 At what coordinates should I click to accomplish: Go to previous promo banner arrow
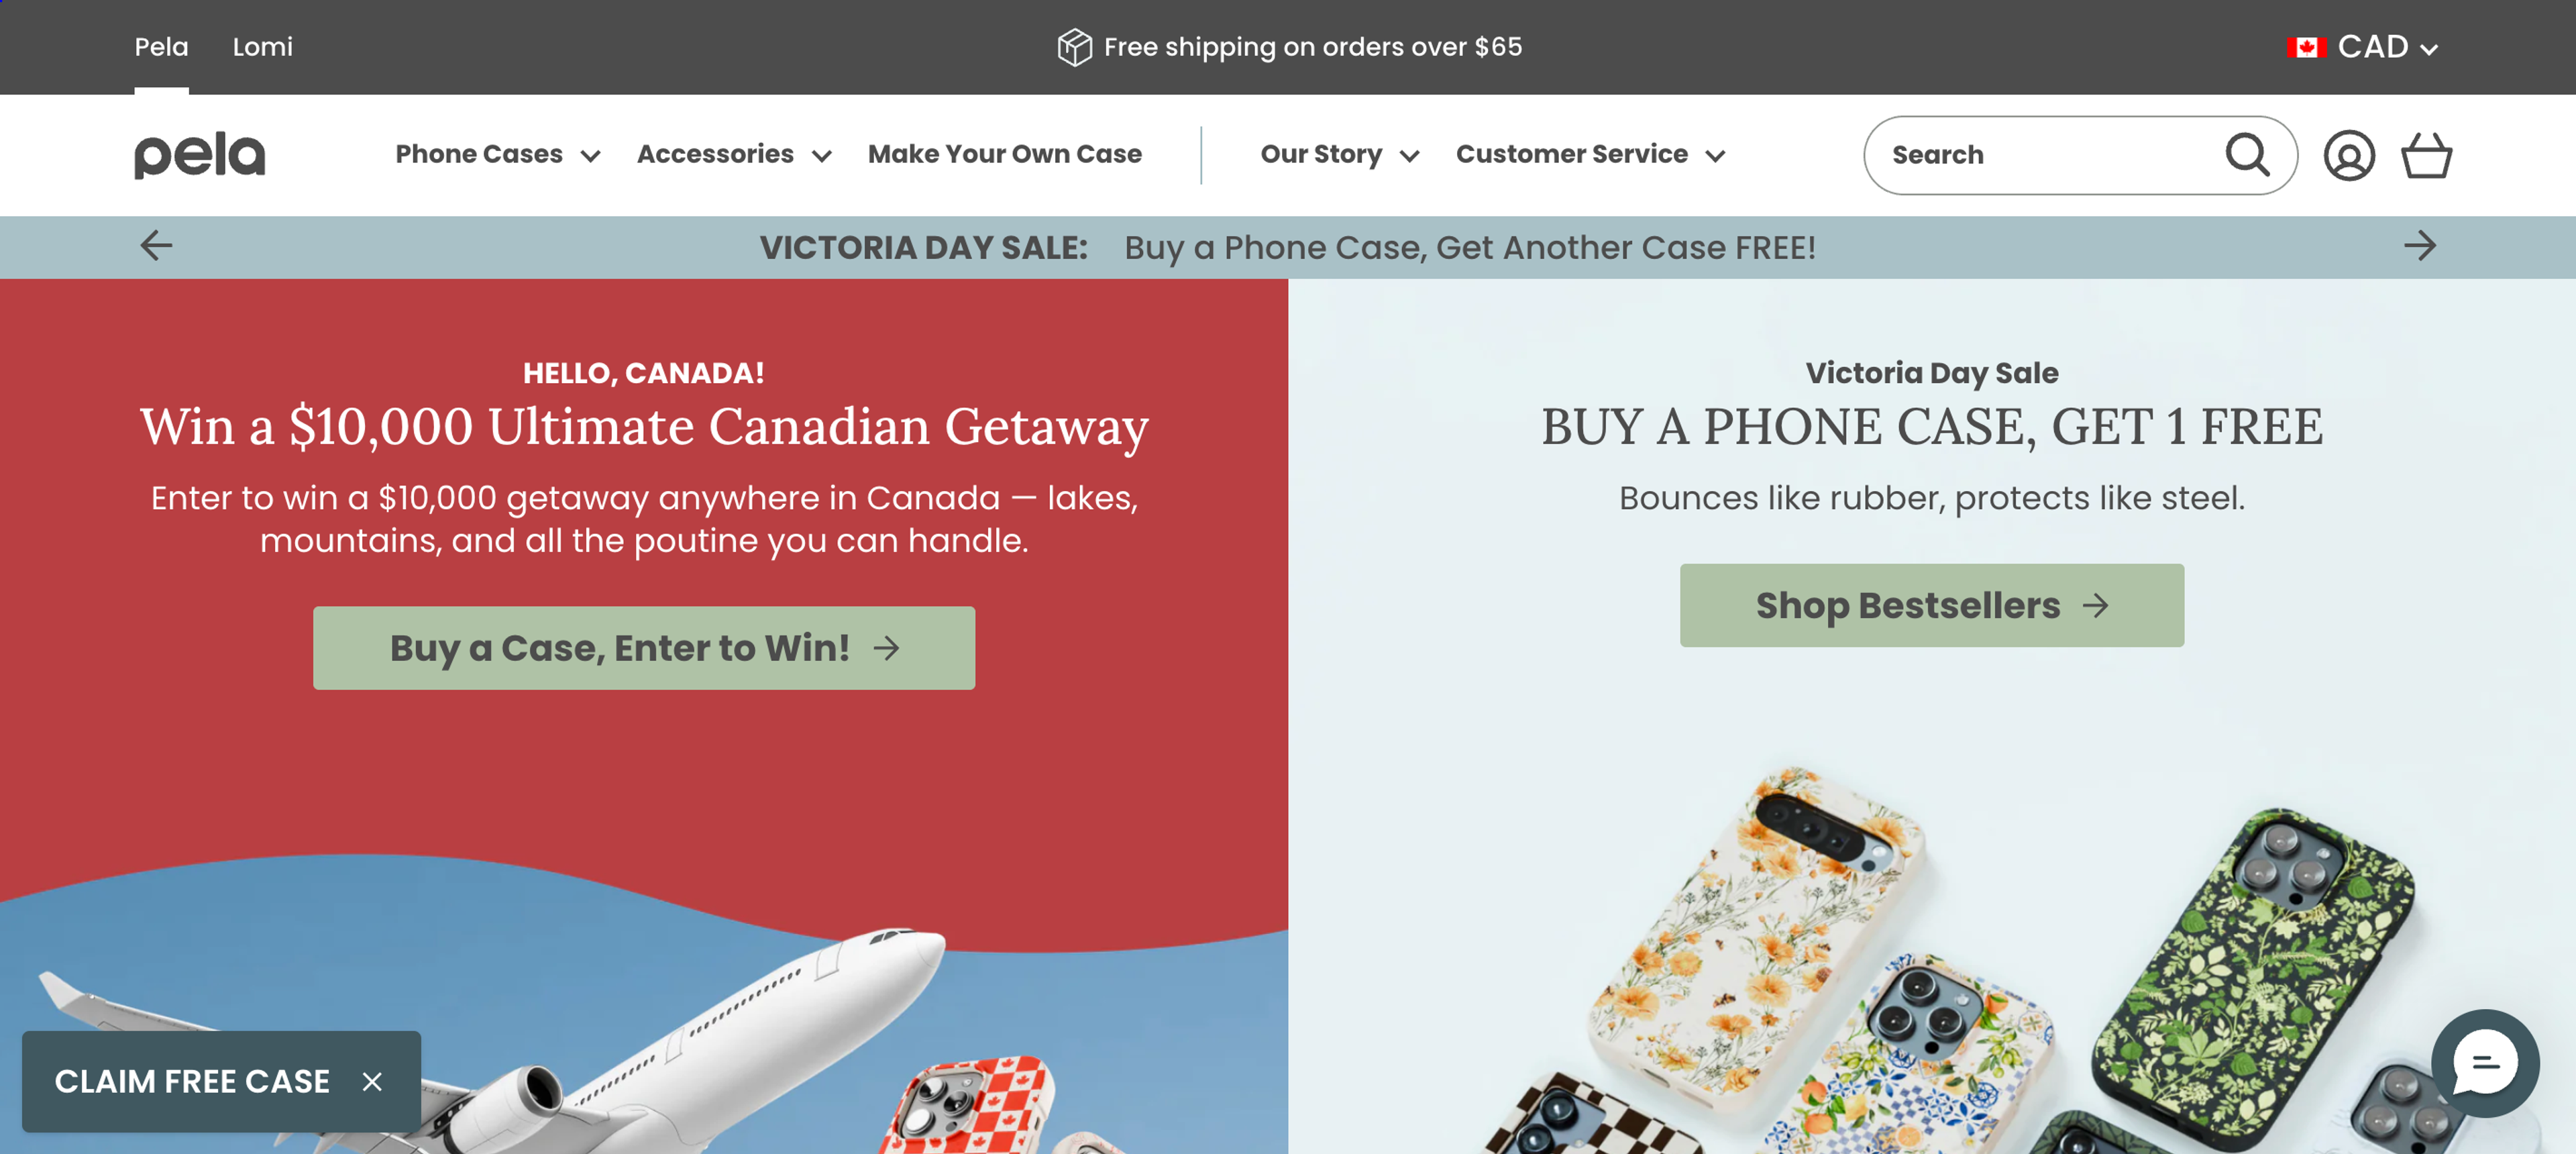click(156, 246)
